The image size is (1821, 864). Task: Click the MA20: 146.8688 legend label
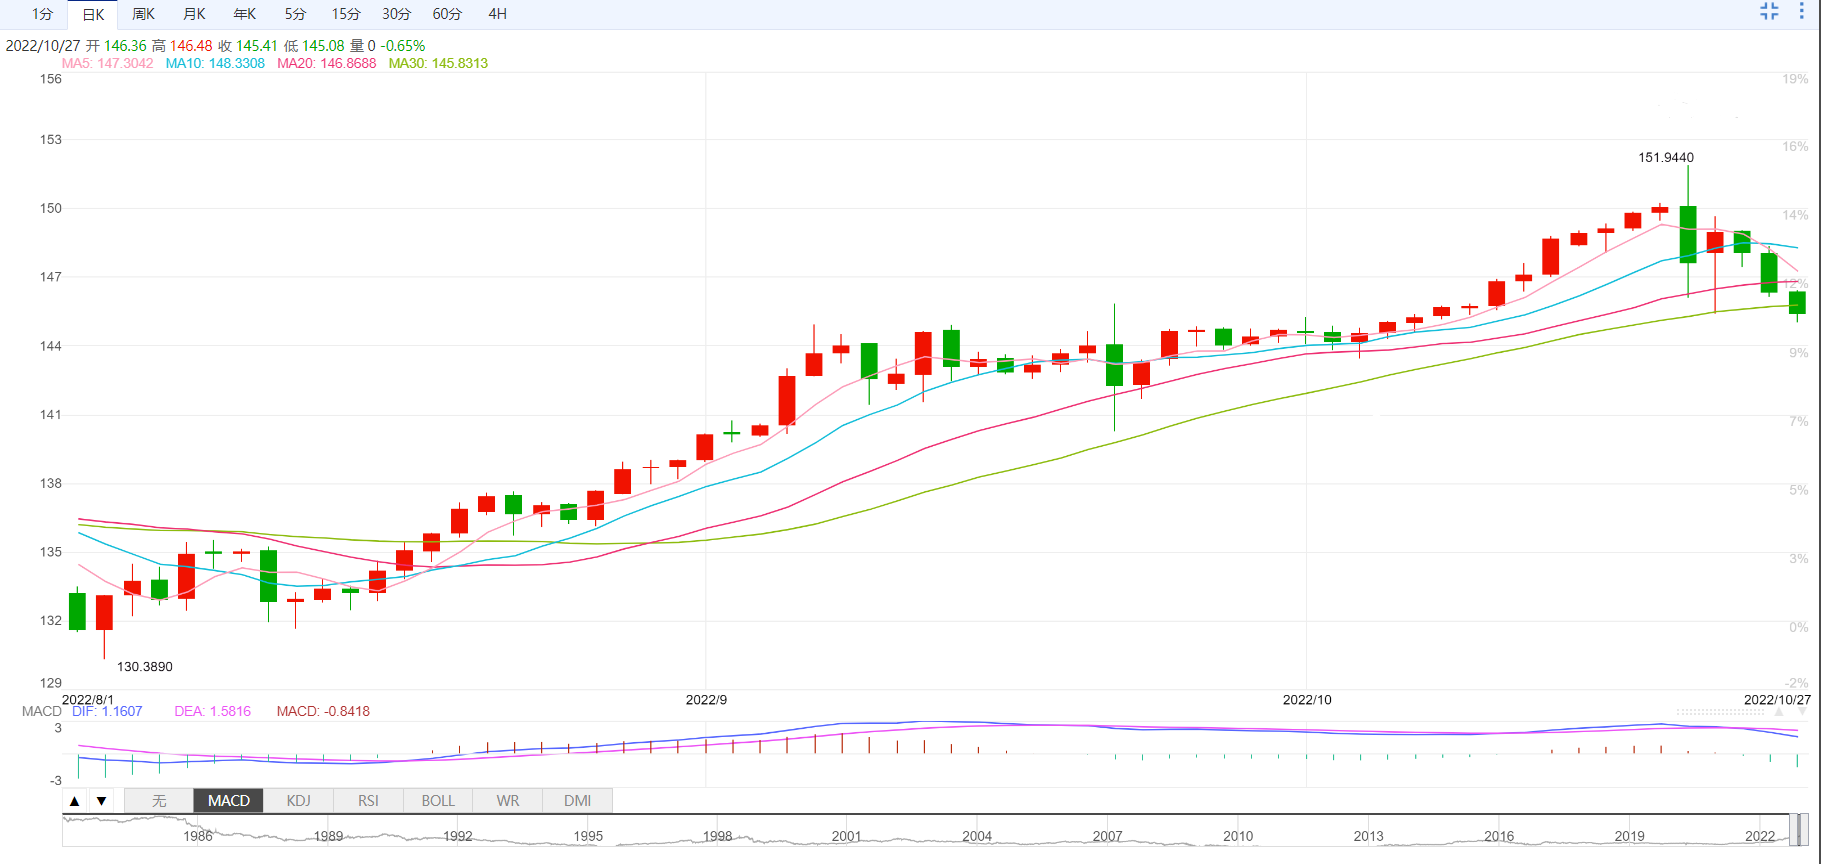[327, 63]
